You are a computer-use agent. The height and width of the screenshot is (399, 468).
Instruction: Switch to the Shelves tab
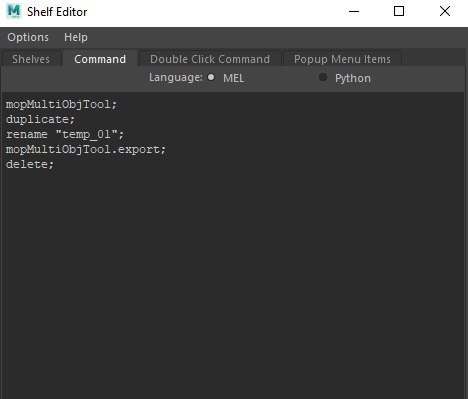click(x=31, y=59)
